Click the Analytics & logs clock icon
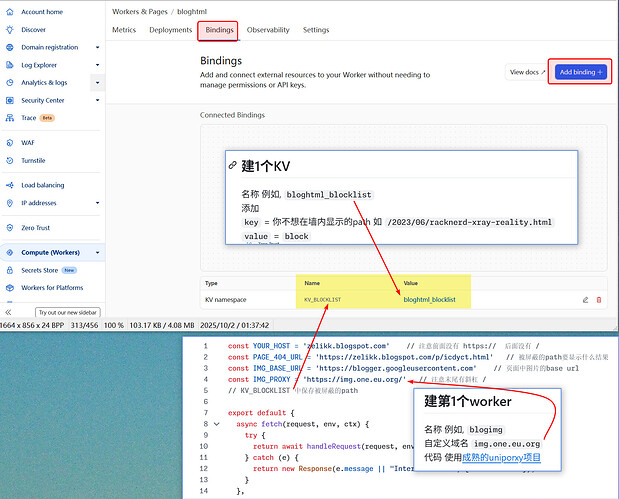This screenshot has width=619, height=499. tap(10, 83)
